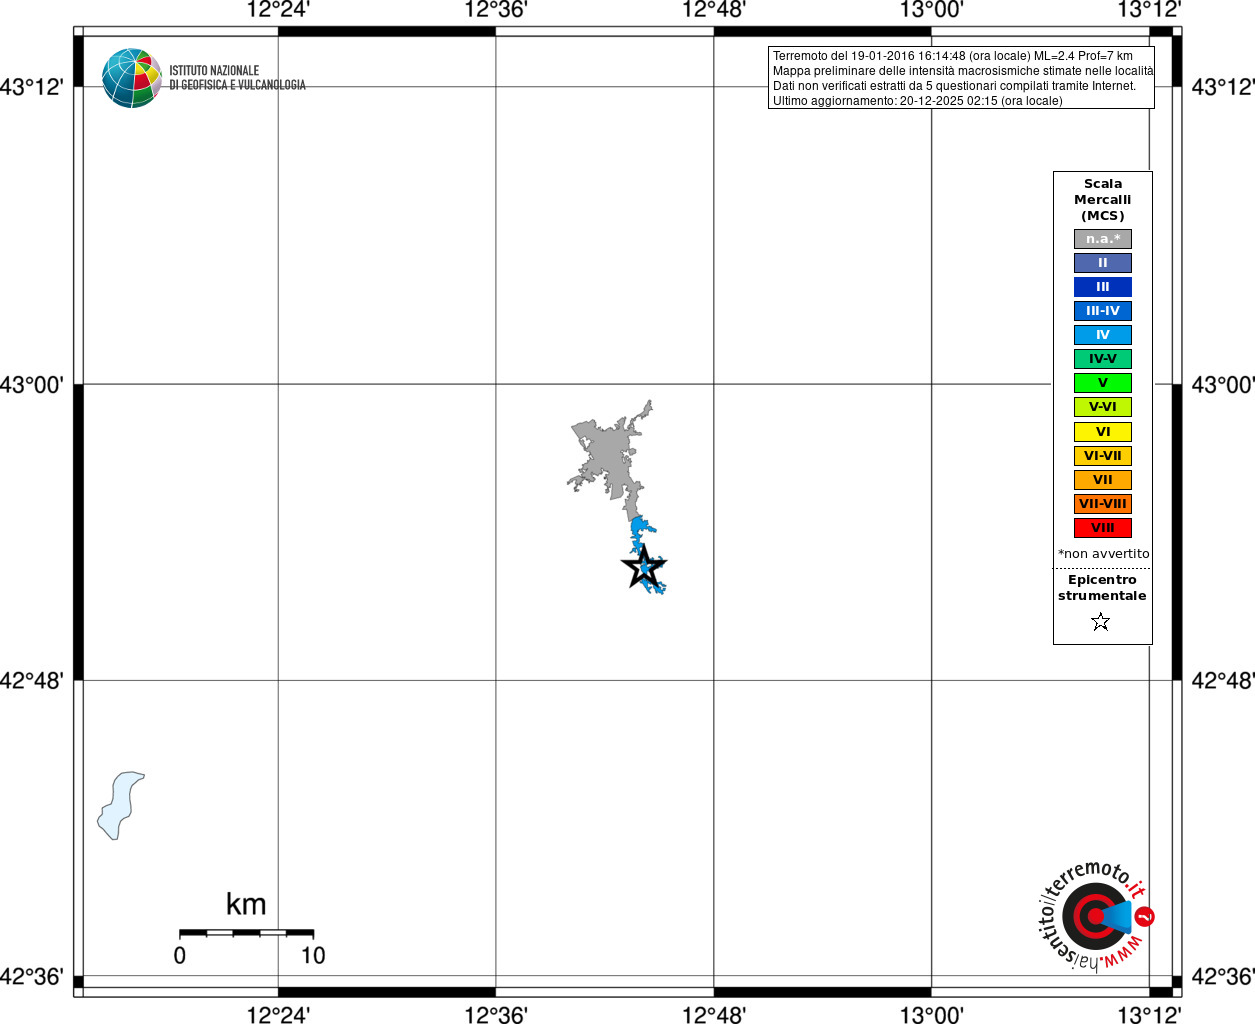Click the top axis label 12°36'

pos(496,10)
